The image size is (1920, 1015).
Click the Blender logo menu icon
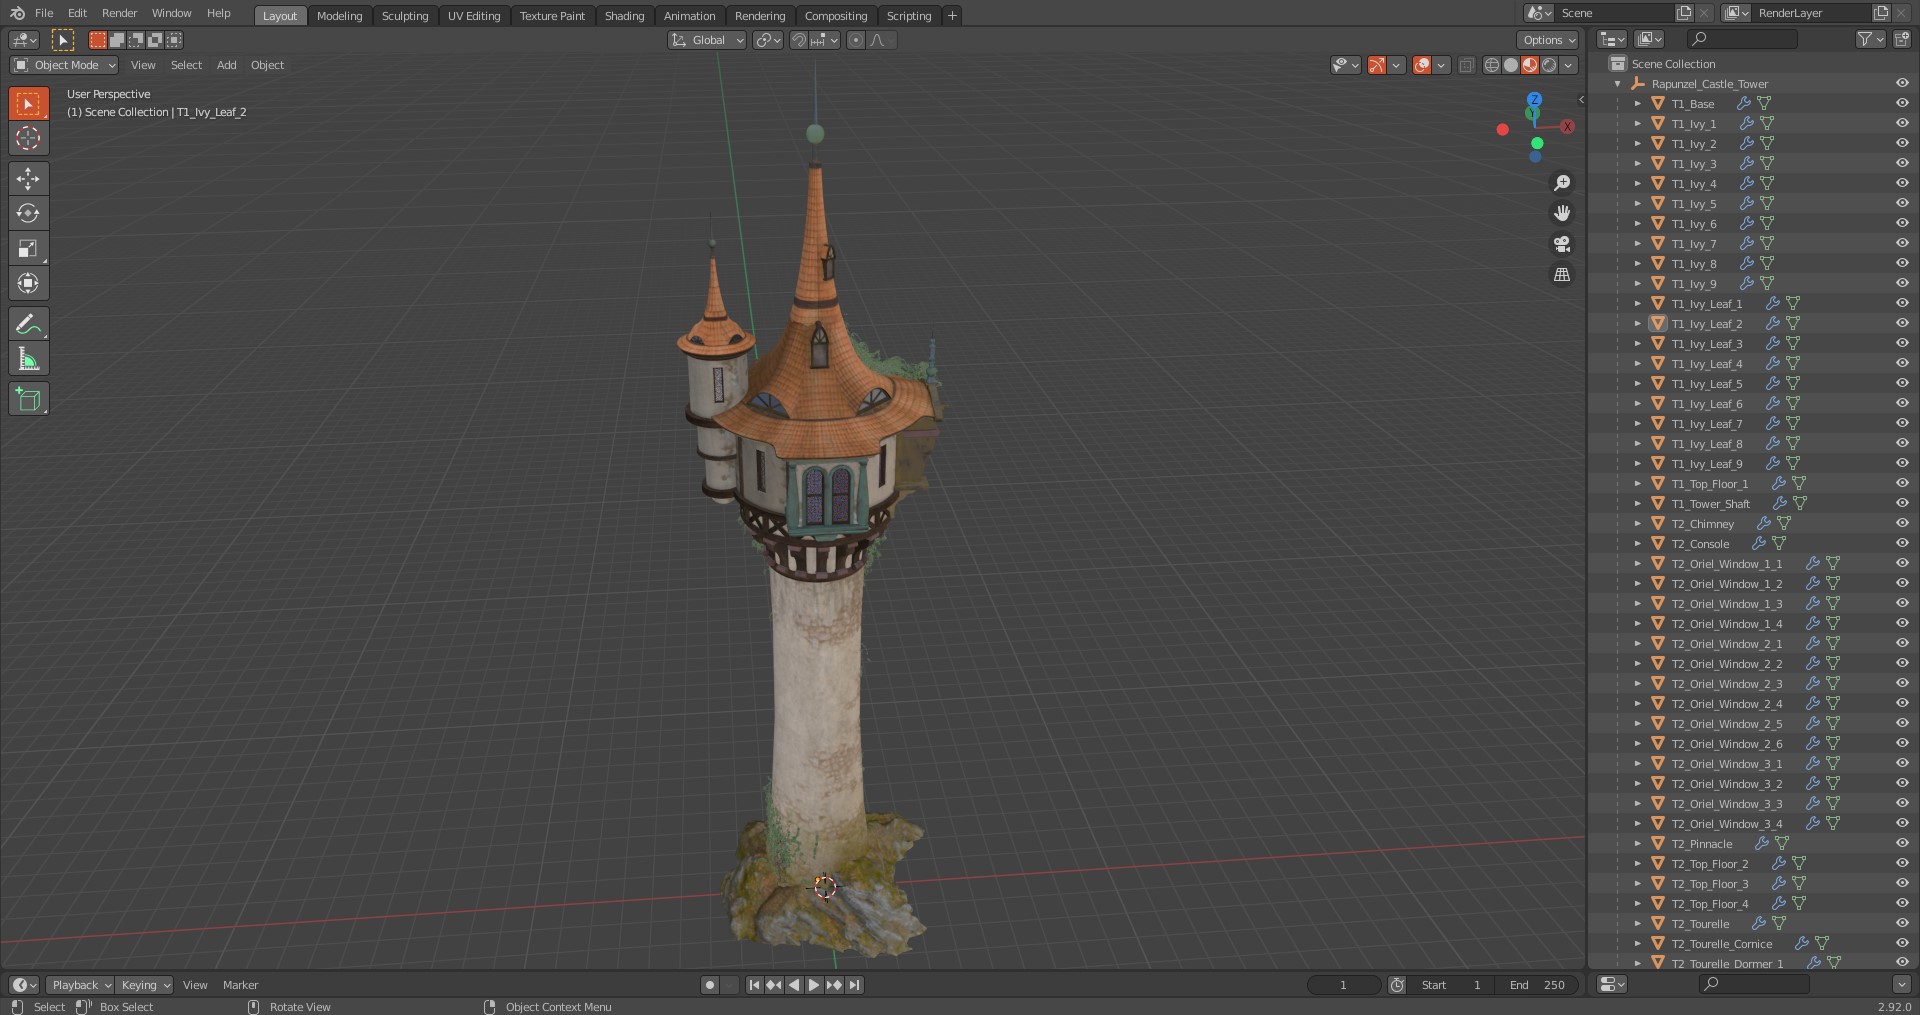17,13
